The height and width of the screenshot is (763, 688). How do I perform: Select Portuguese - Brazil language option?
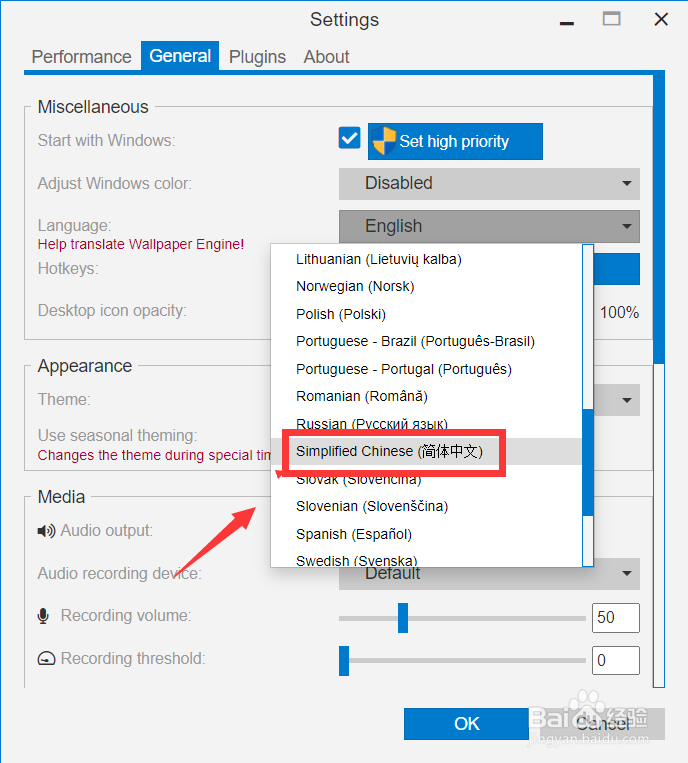[x=426, y=341]
